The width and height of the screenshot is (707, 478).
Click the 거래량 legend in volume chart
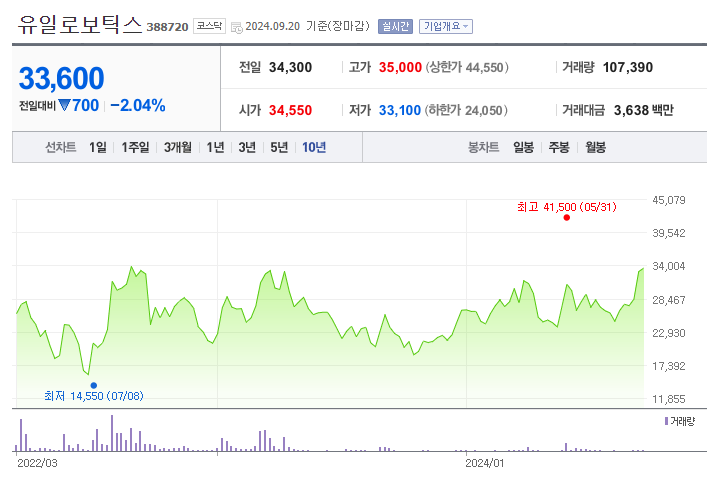tap(679, 421)
